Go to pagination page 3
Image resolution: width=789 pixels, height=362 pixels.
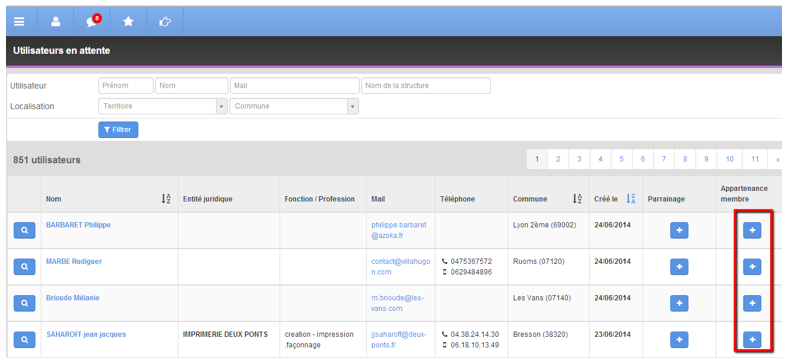click(579, 159)
